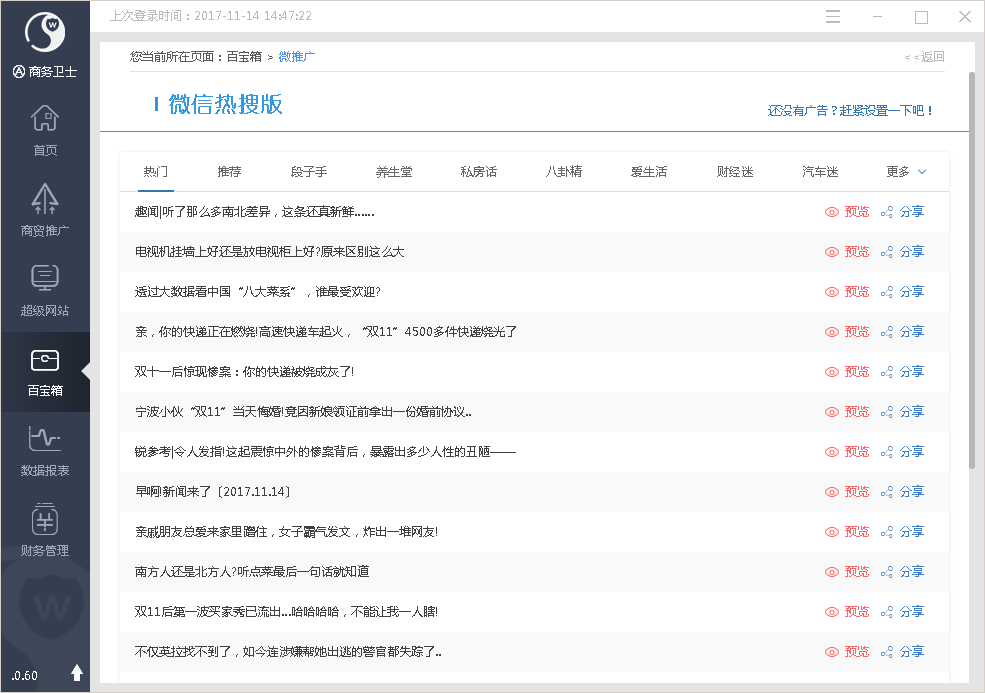Expand the 更多 dropdown

904,171
